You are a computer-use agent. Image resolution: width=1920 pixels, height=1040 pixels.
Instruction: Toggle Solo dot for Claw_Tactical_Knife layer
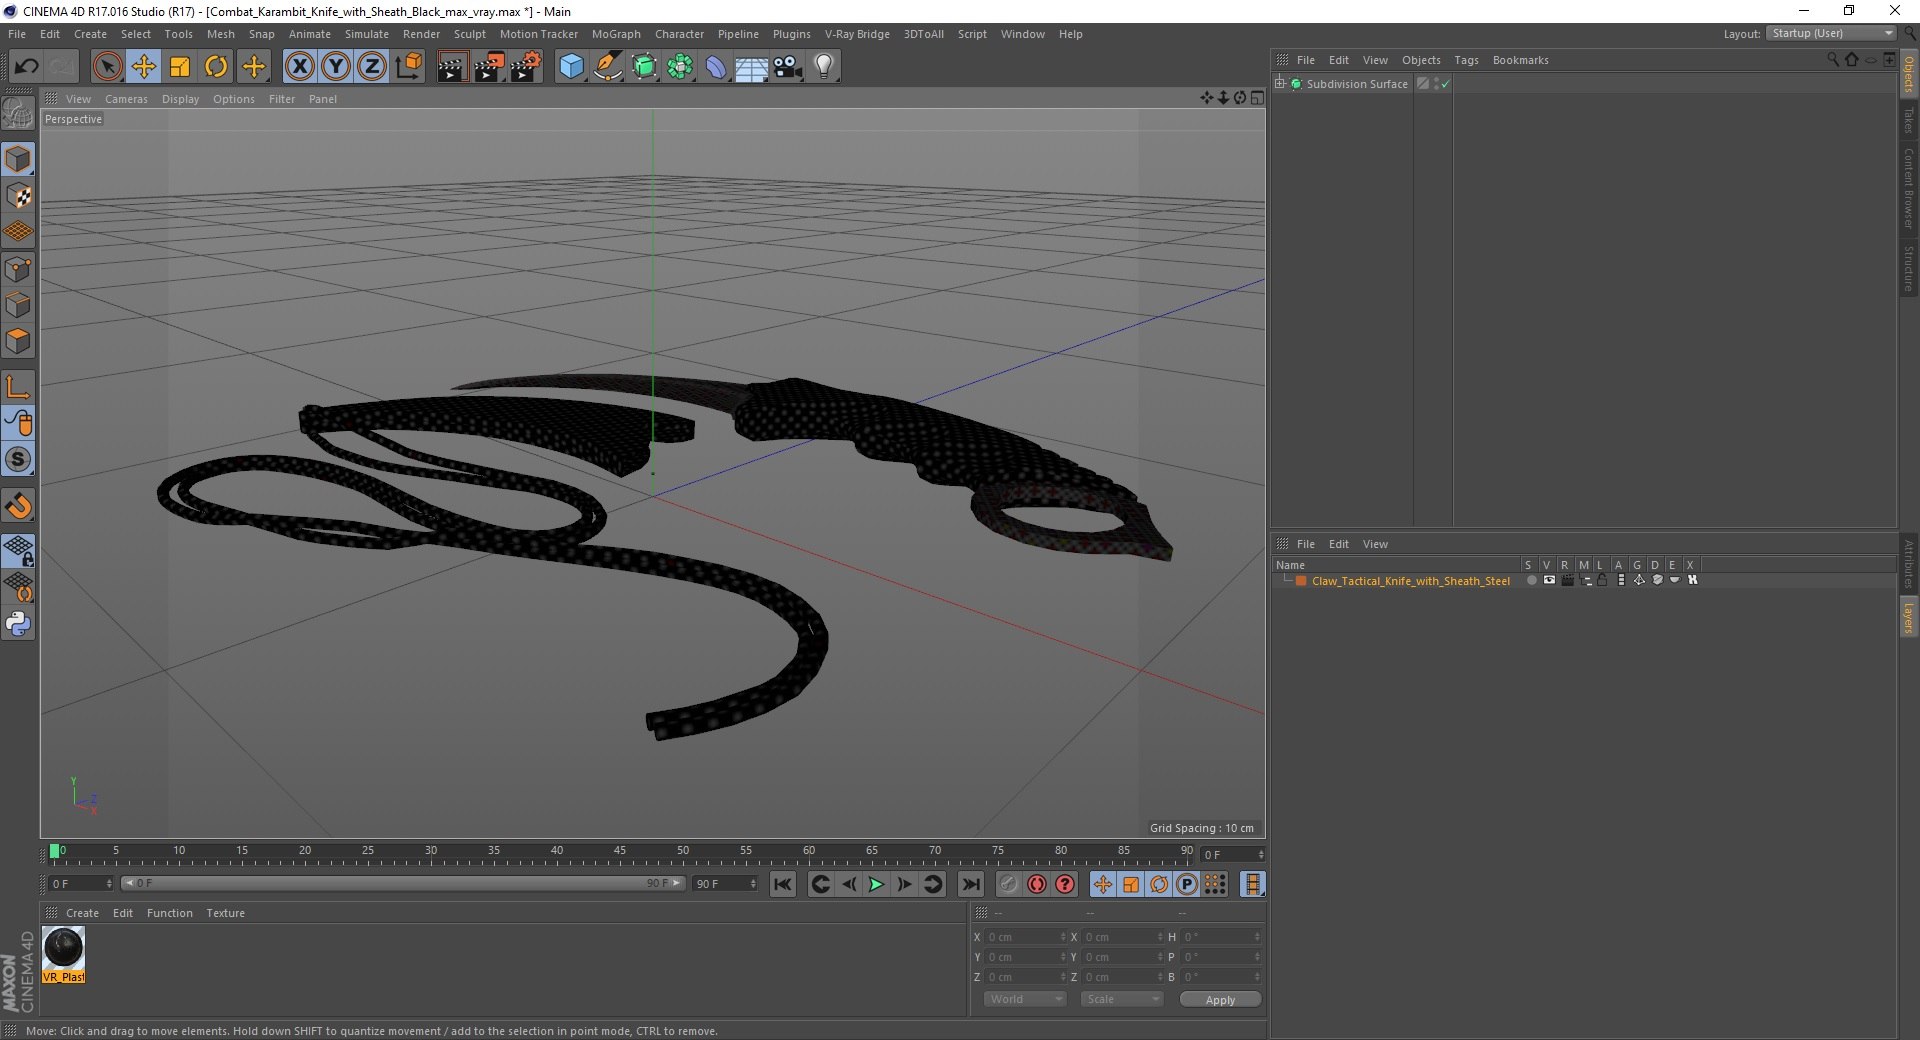1531,580
